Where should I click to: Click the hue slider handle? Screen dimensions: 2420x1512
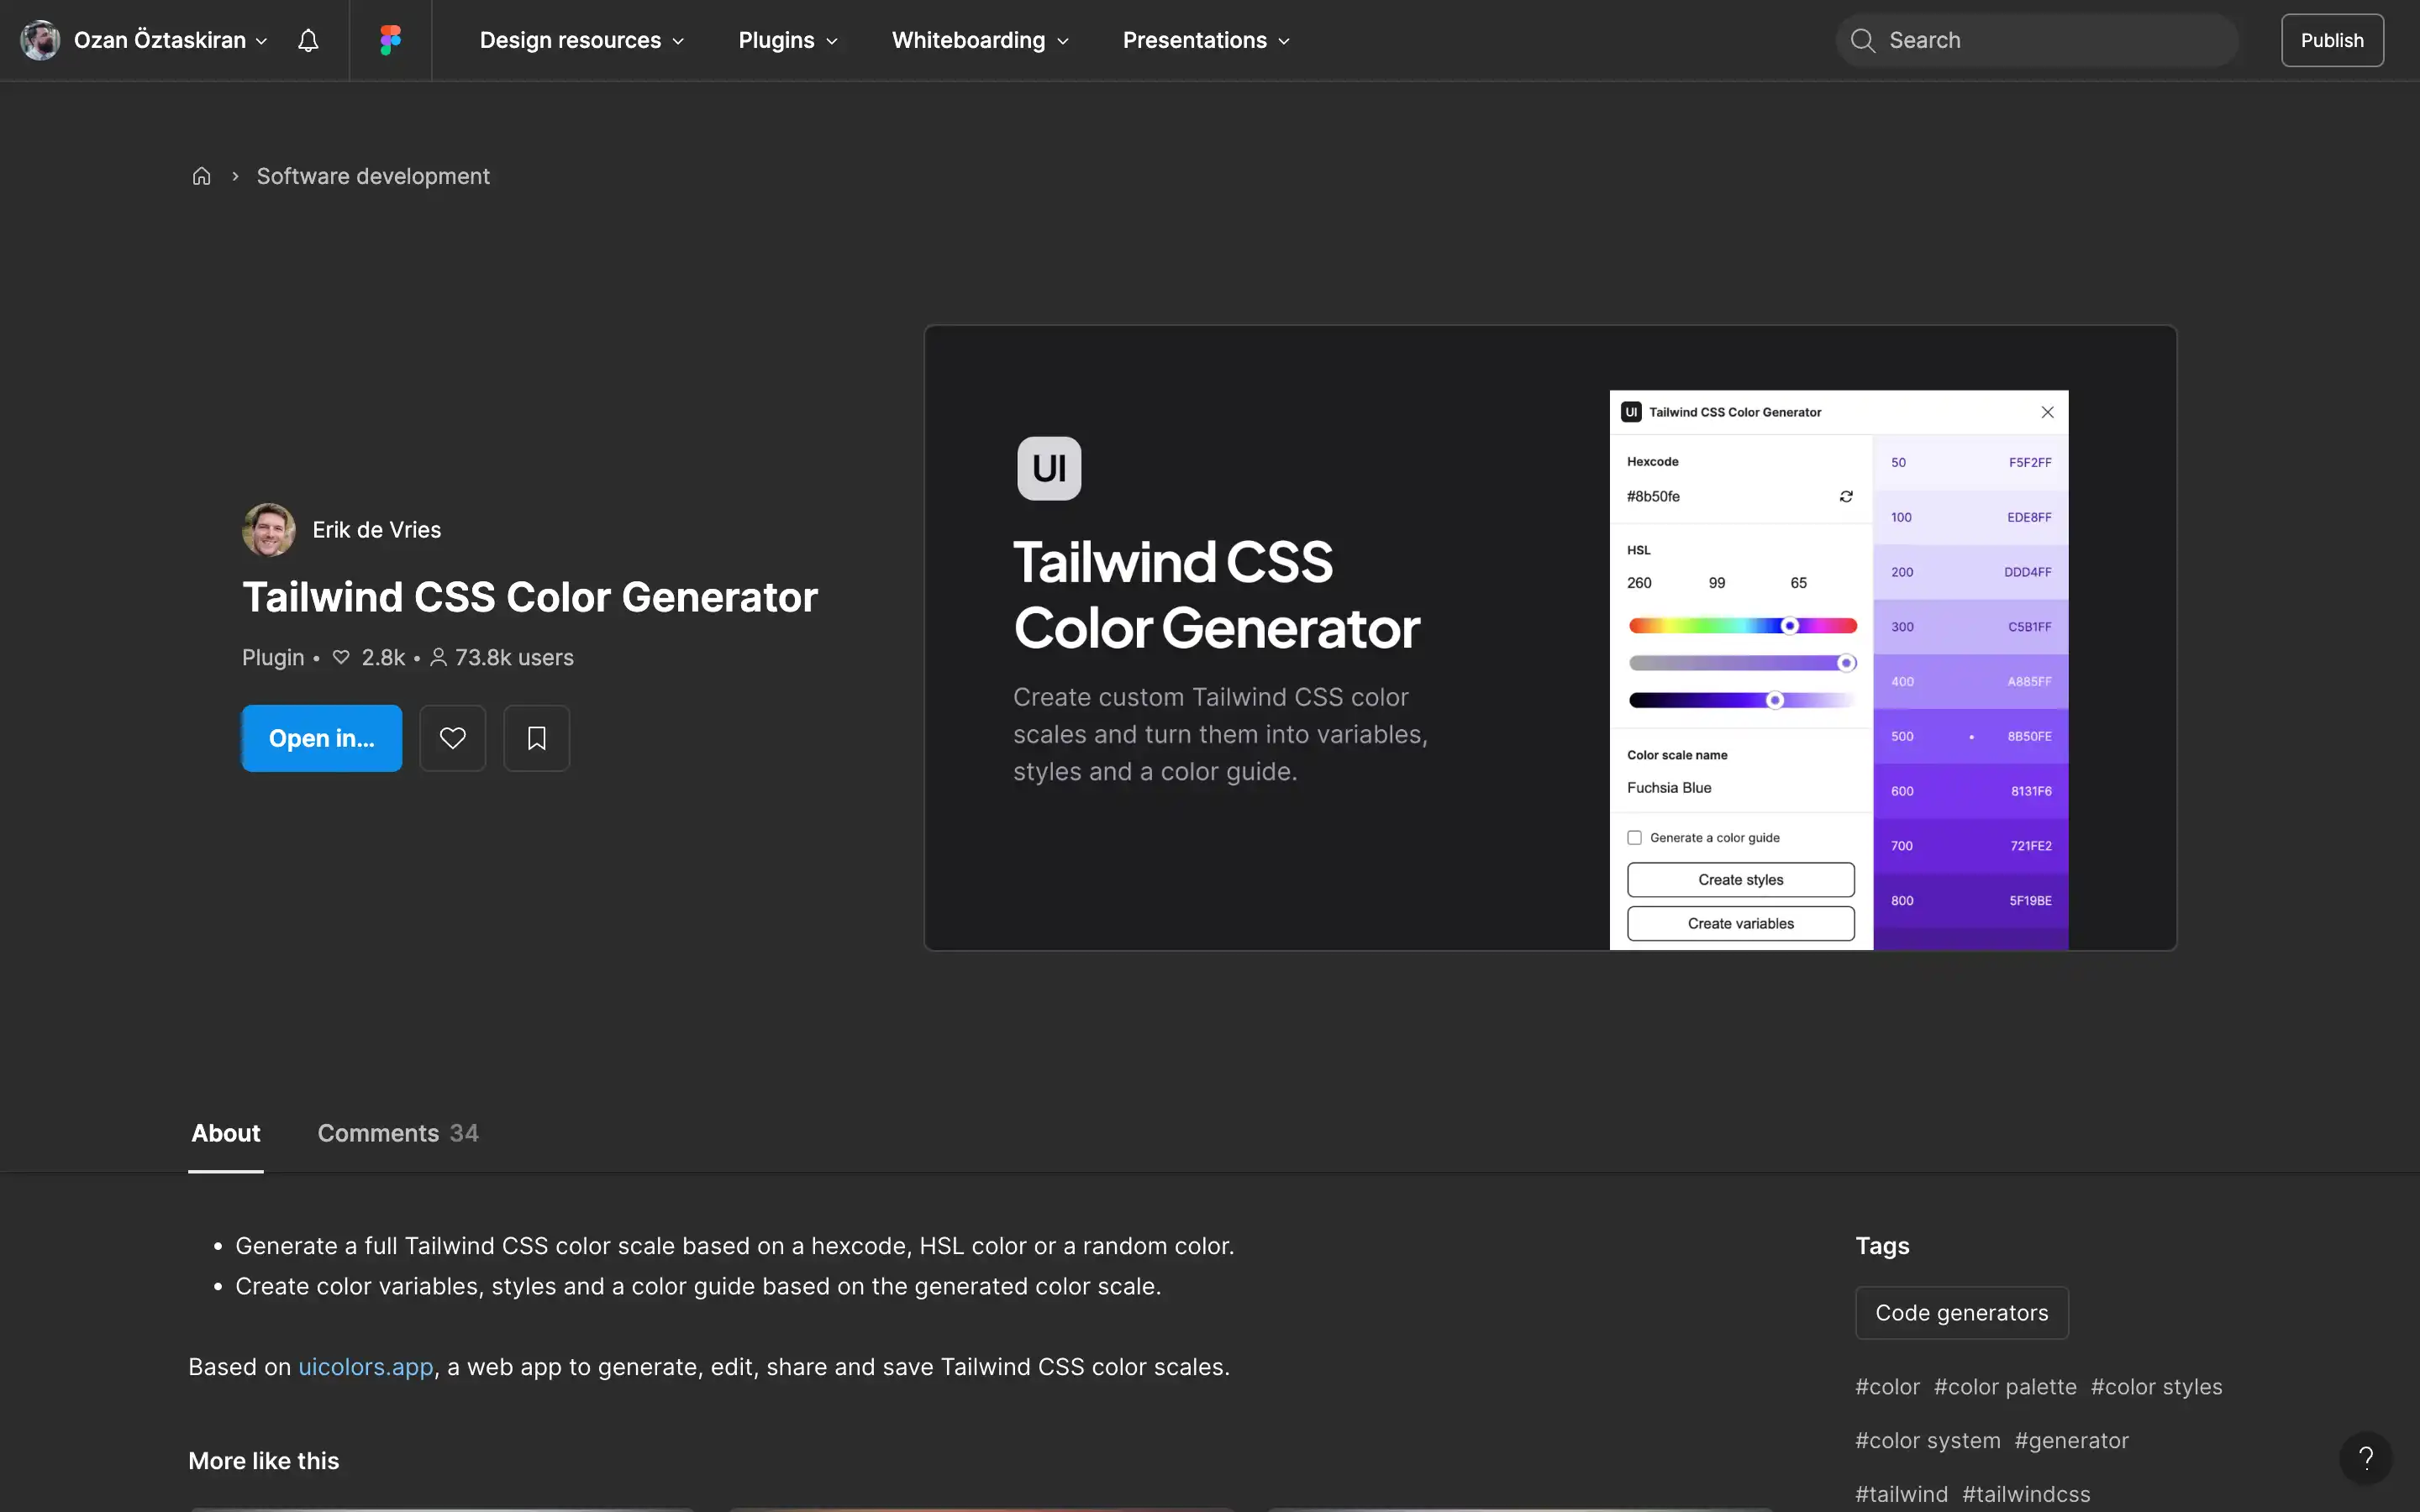[x=1790, y=626]
